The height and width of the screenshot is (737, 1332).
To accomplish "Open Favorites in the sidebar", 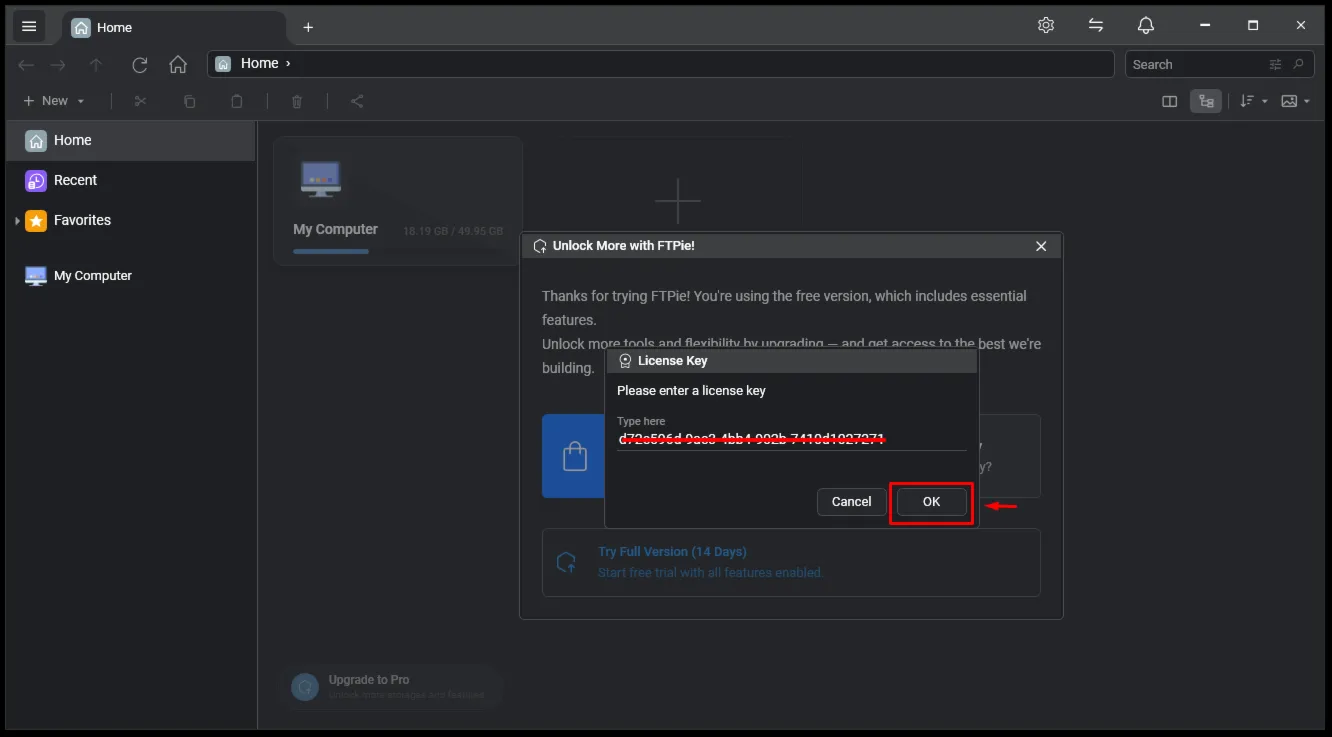I will click(x=130, y=220).
